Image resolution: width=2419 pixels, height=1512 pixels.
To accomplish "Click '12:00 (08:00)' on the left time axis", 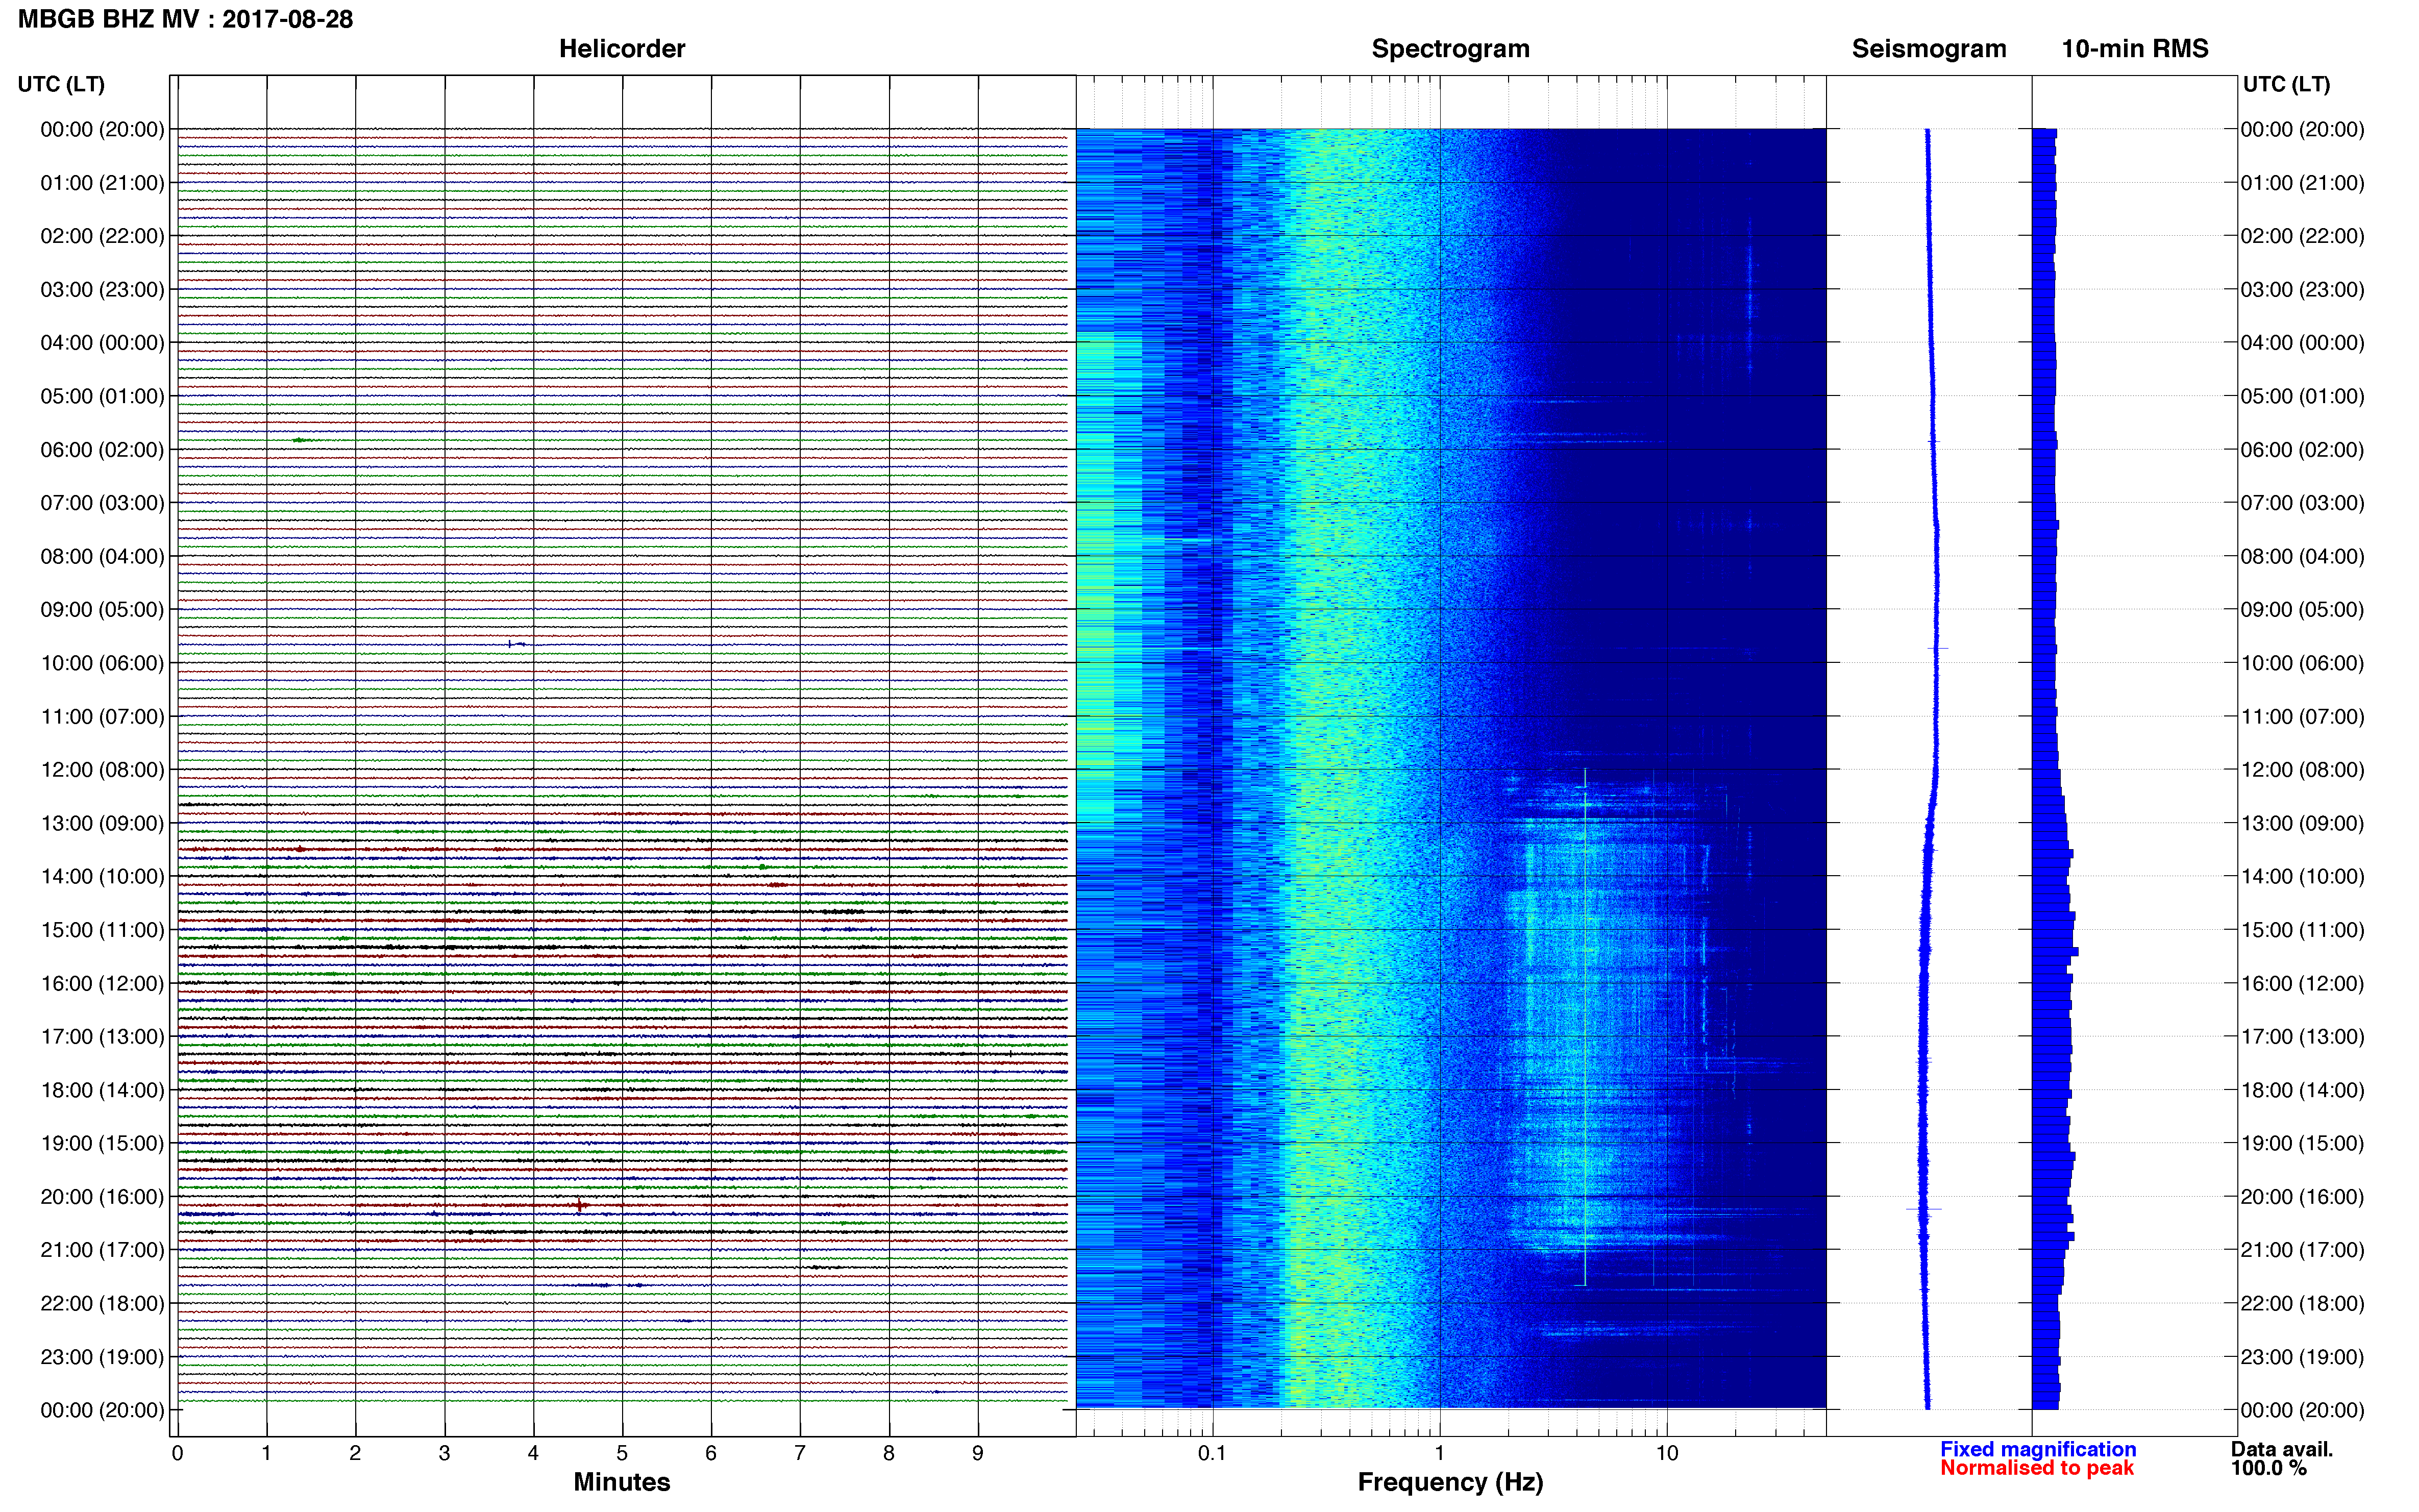I will [x=102, y=770].
